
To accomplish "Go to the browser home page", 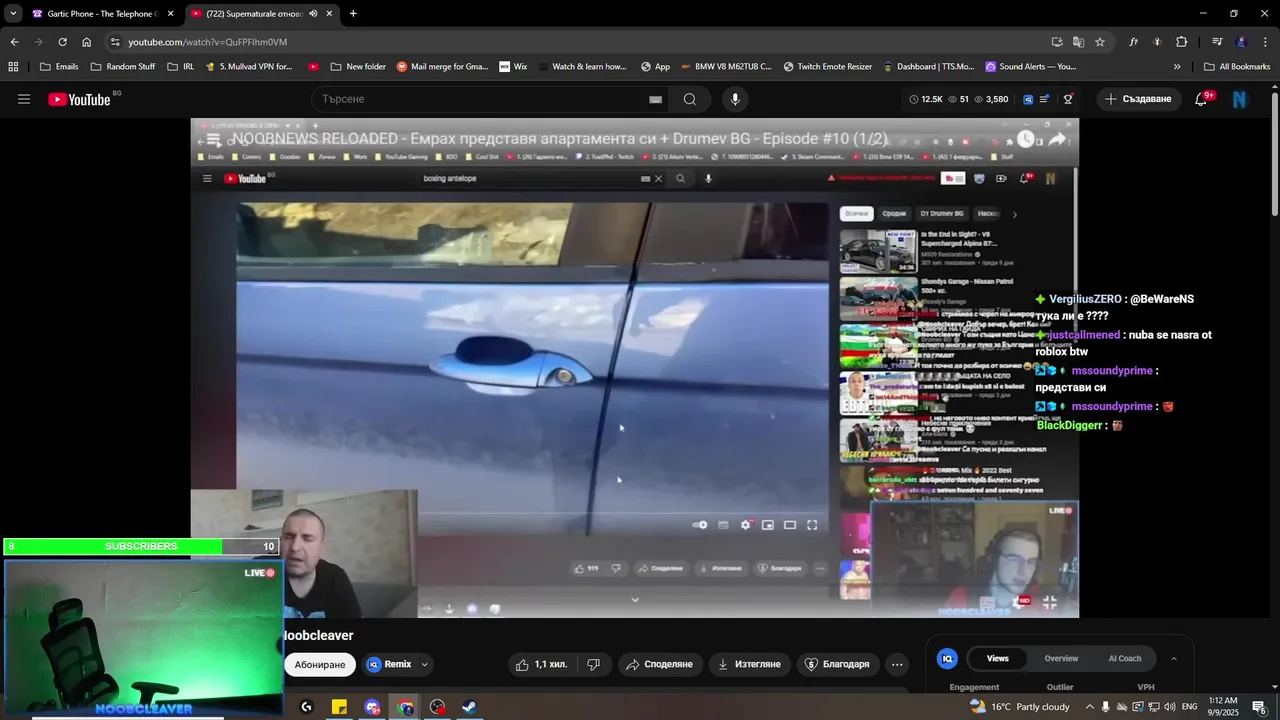I will tap(86, 42).
